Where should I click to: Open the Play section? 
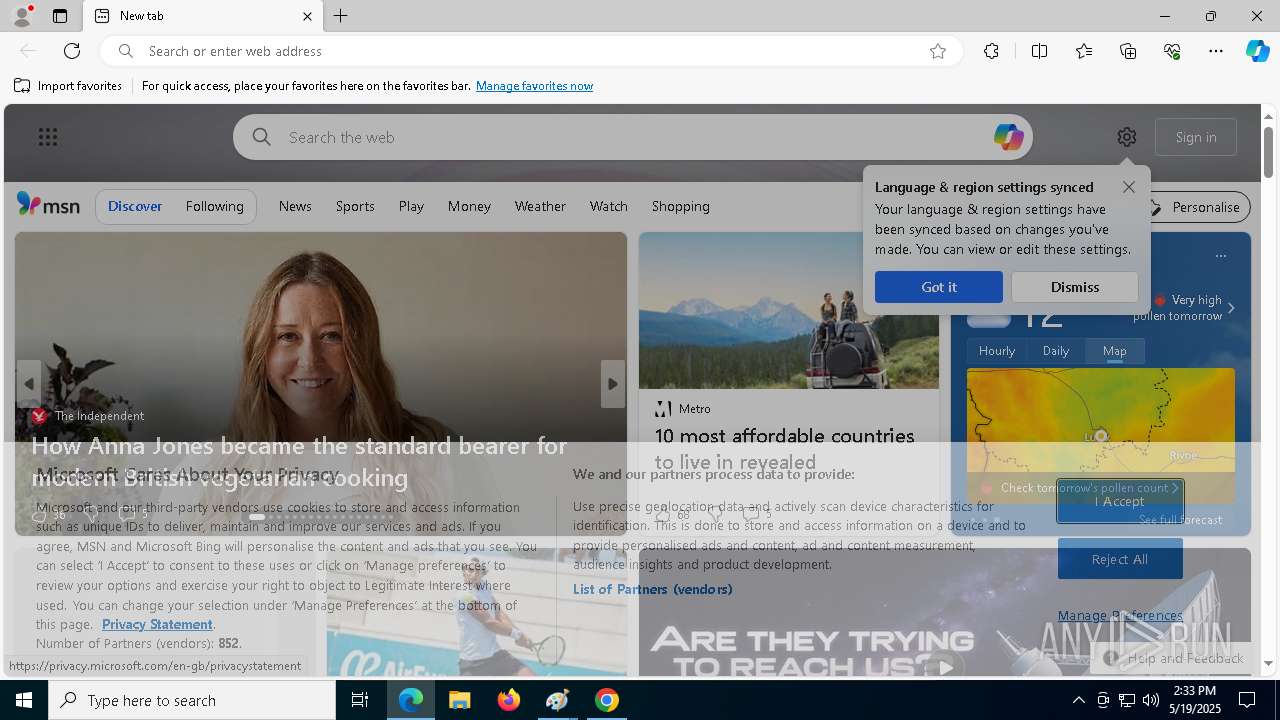(411, 206)
